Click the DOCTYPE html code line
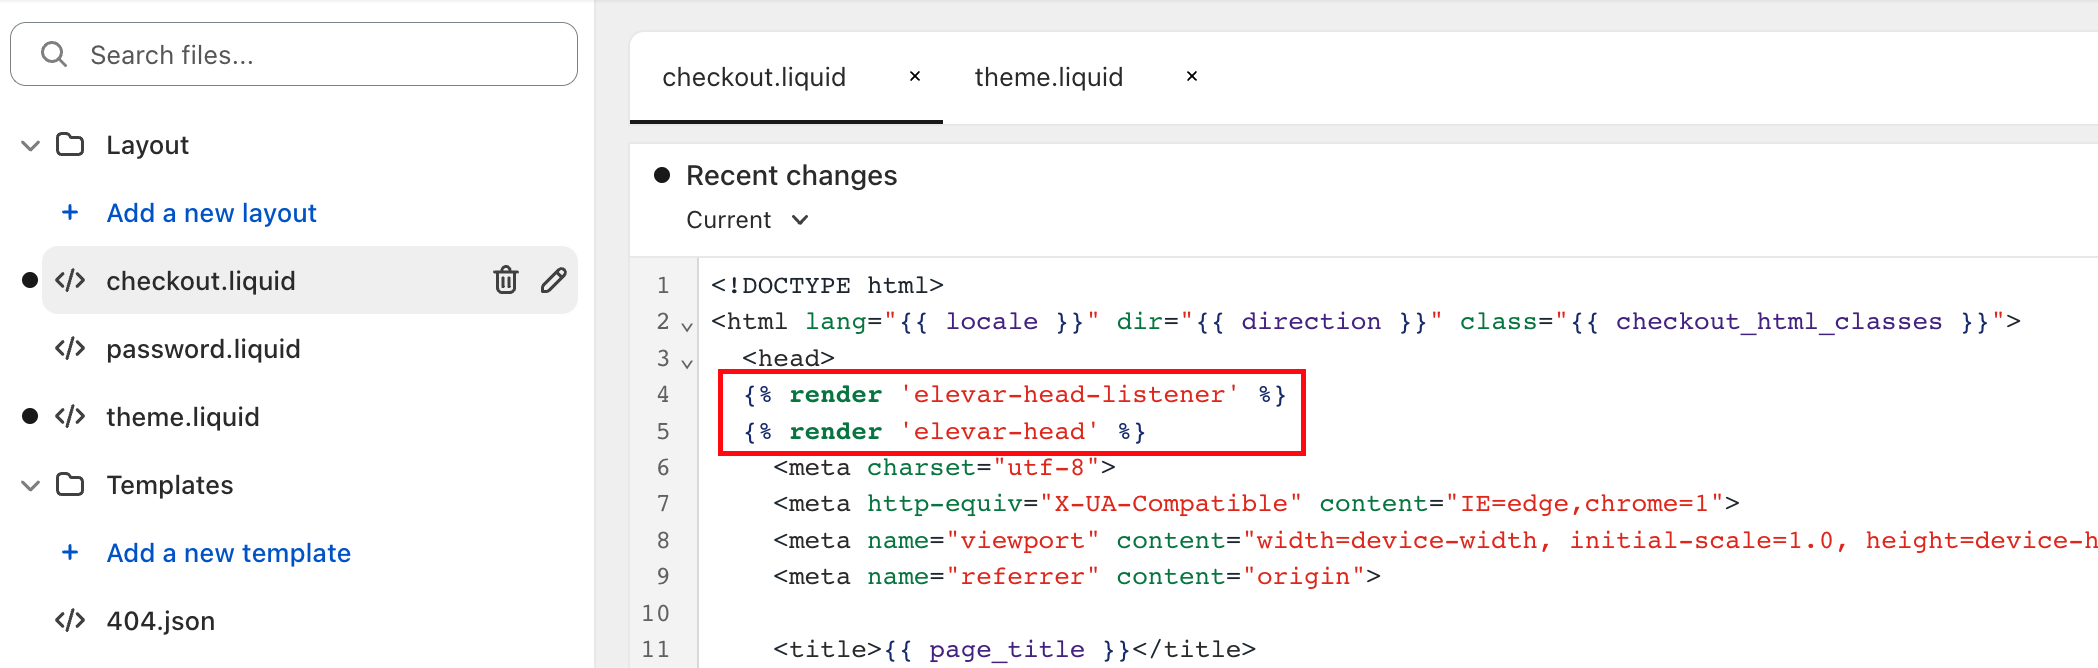 click(827, 285)
